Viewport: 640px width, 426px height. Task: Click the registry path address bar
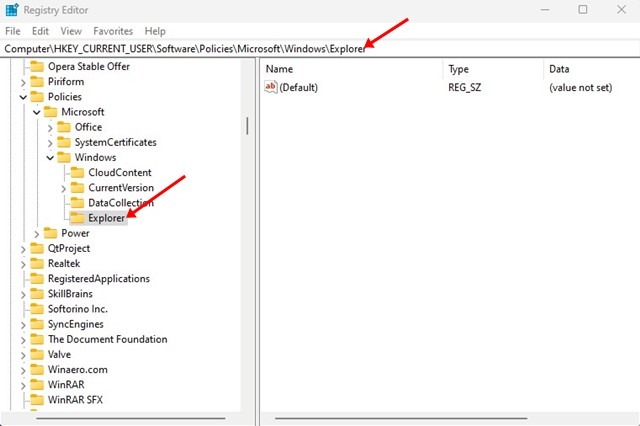click(320, 48)
